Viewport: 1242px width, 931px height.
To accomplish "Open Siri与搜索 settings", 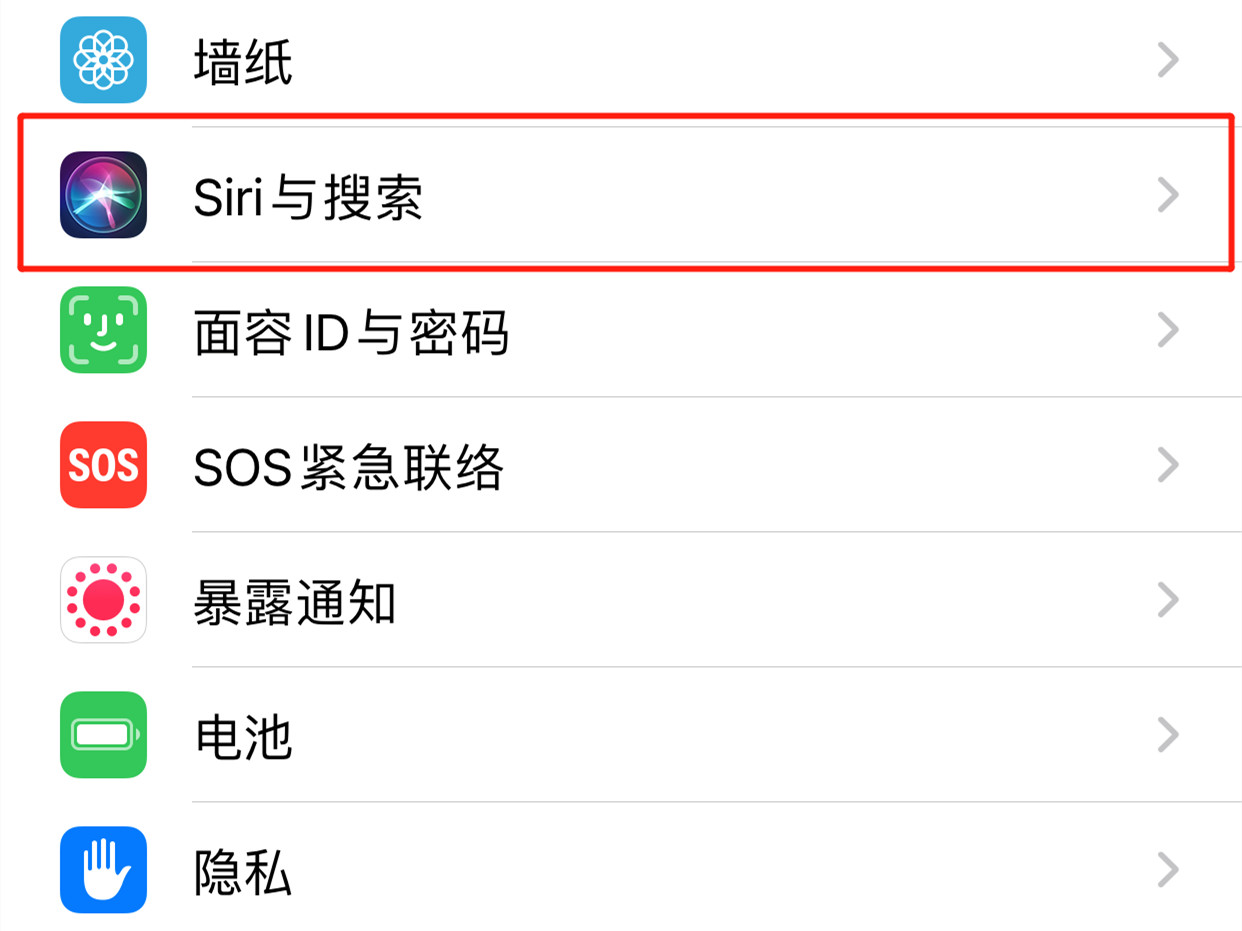I will click(x=621, y=195).
